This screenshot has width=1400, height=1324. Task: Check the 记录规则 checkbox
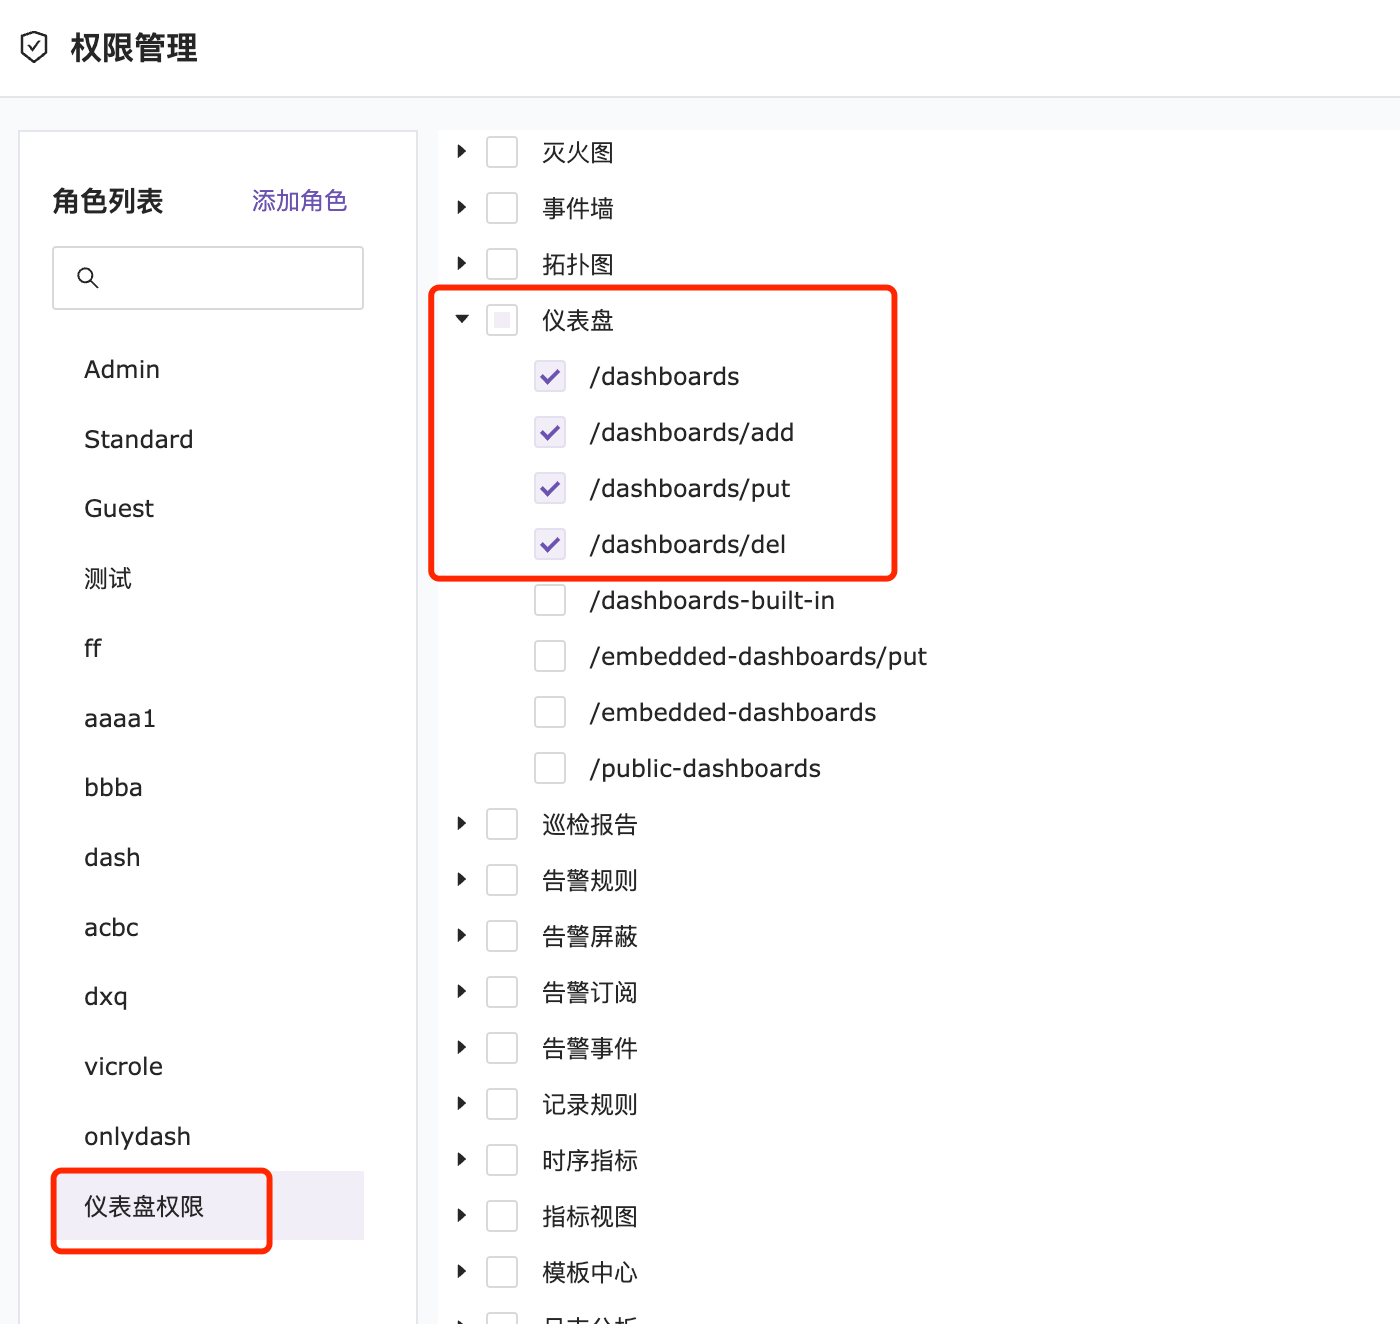point(502,1104)
